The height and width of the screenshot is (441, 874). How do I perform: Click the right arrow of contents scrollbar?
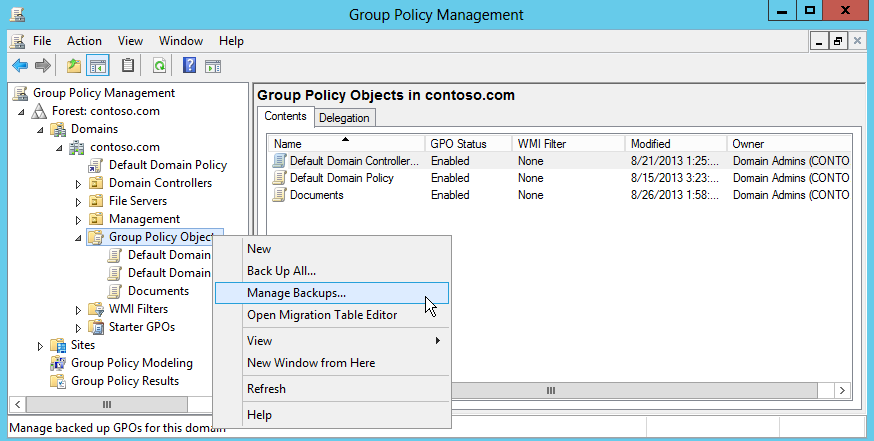(842, 390)
